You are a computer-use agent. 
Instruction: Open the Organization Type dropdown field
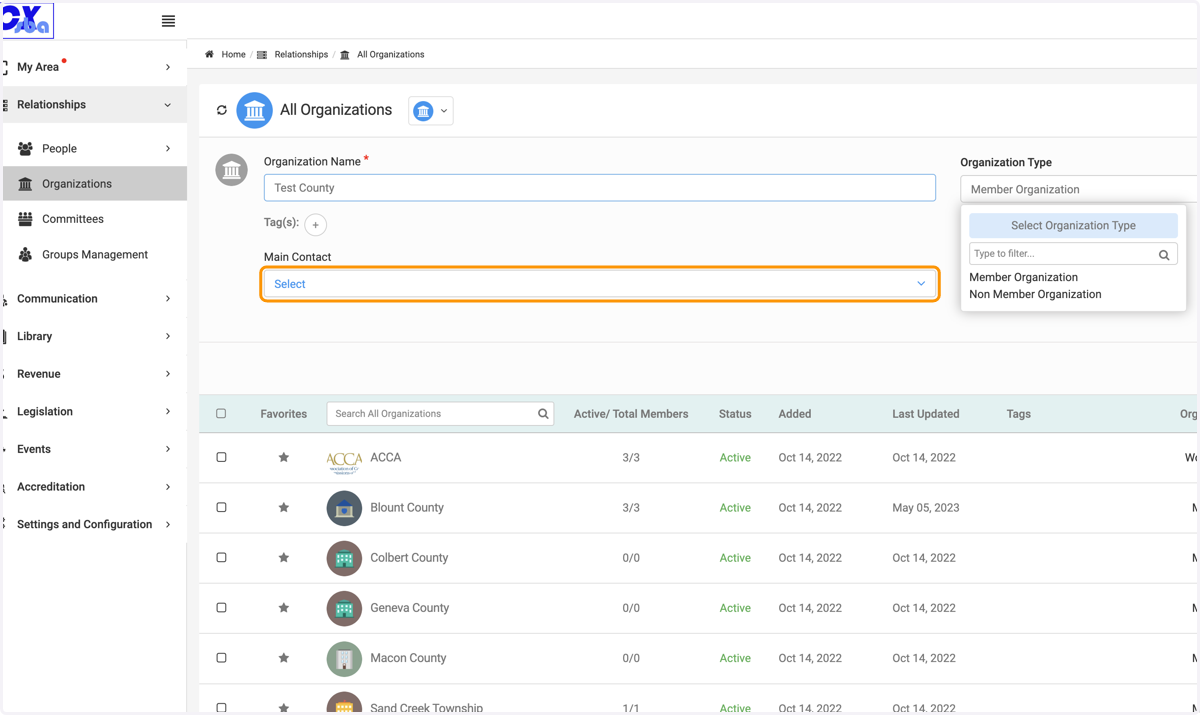click(x=1078, y=189)
